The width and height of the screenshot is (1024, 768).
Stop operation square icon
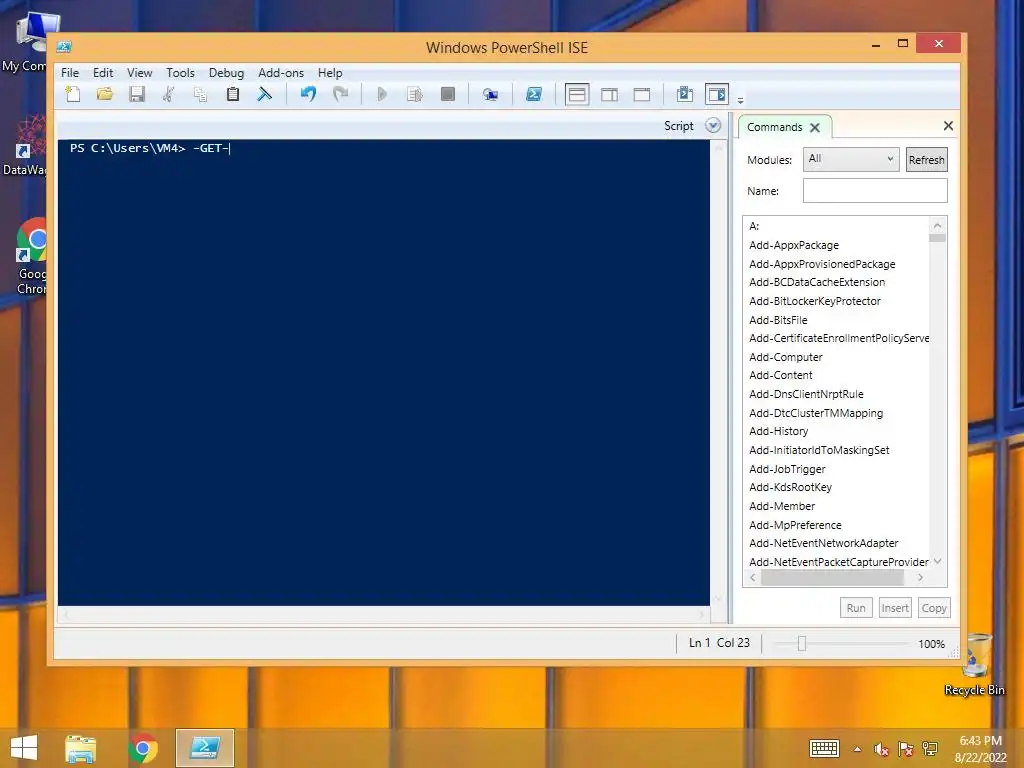[x=447, y=94]
